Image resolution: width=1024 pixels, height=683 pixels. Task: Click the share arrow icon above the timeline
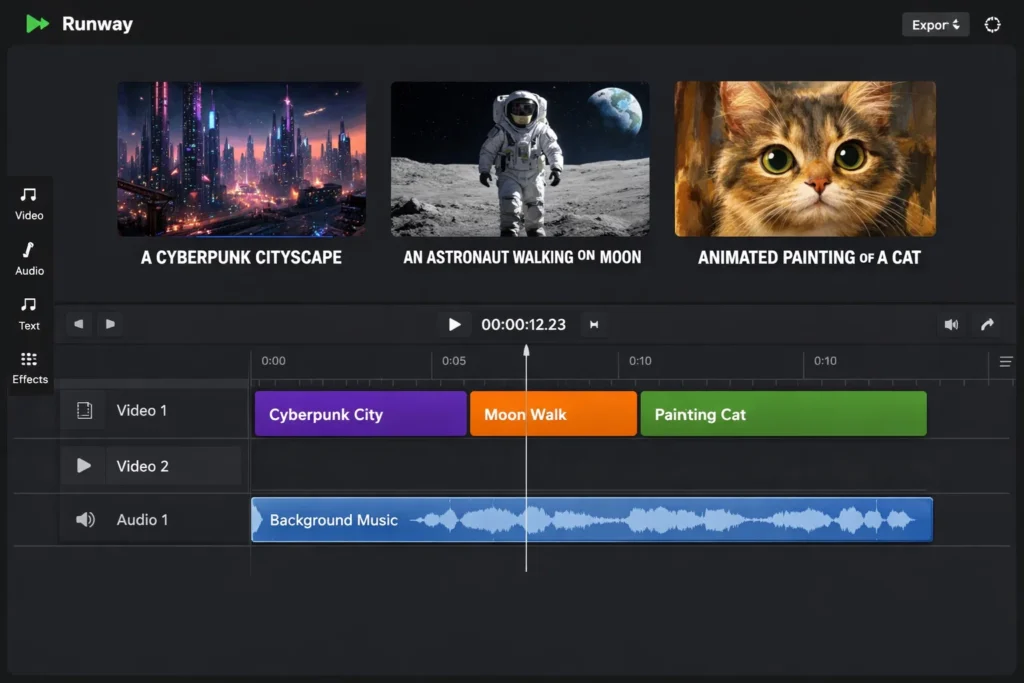[x=988, y=323]
